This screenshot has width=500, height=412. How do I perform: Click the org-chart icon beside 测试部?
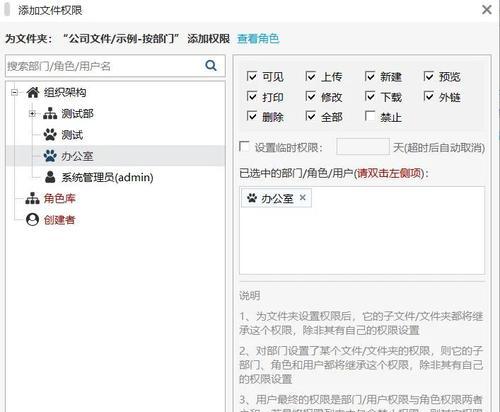point(50,114)
